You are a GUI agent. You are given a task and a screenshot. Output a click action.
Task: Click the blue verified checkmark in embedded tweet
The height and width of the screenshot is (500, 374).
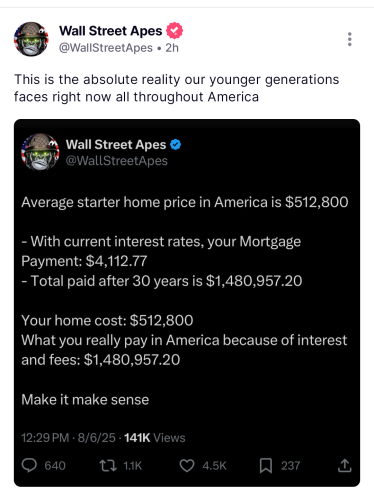[176, 145]
